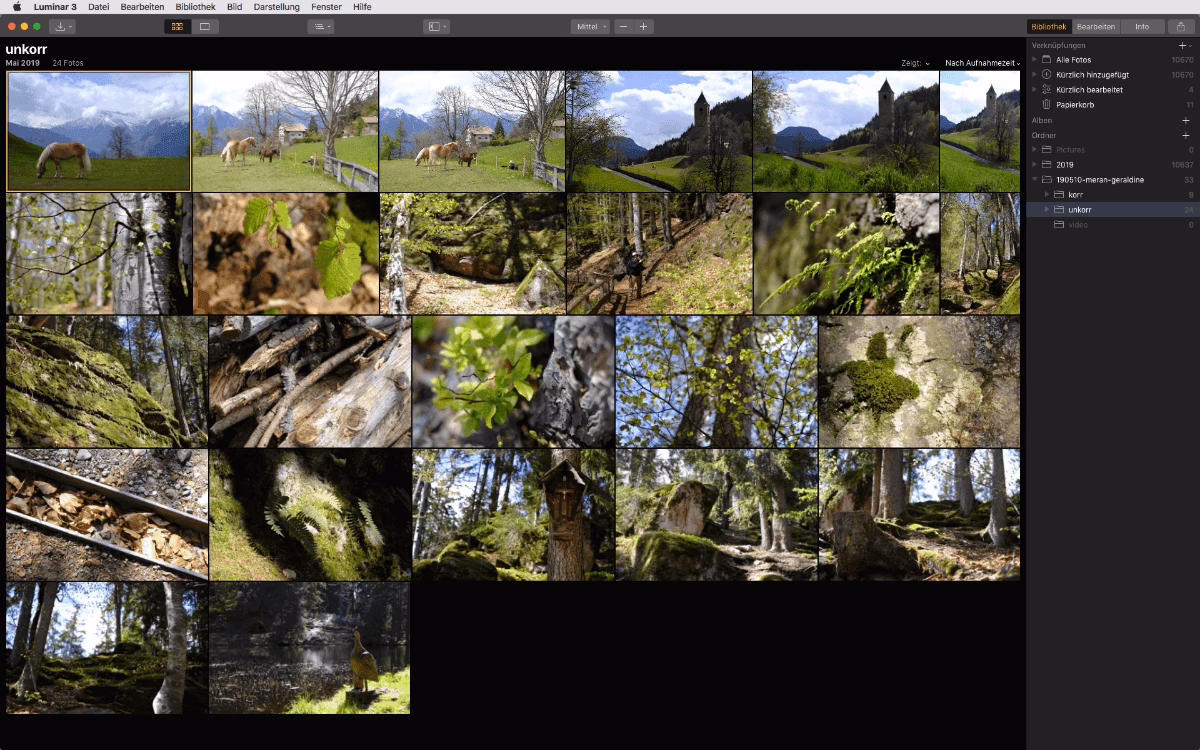The height and width of the screenshot is (750, 1200).
Task: Expand the 2019 folder
Action: pyautogui.click(x=1035, y=164)
